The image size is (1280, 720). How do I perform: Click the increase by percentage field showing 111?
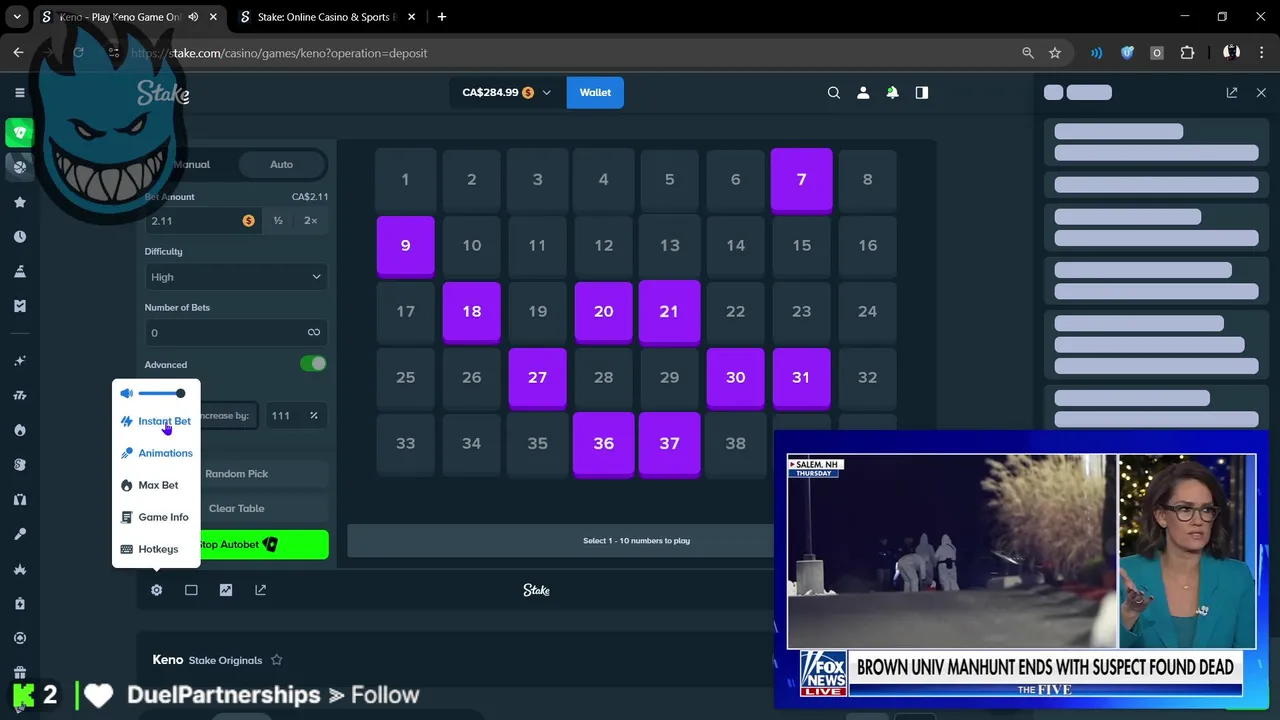click(295, 416)
